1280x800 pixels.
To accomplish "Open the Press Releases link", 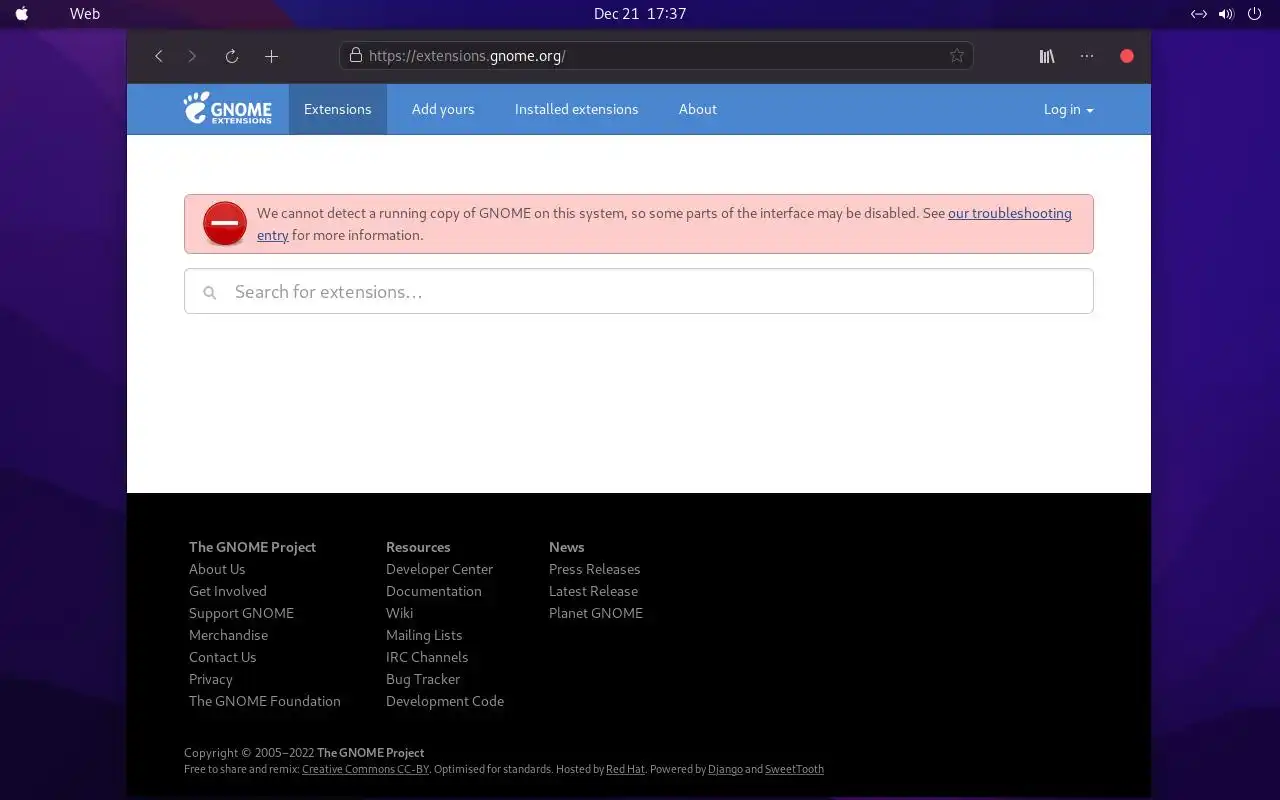I will coord(594,569).
